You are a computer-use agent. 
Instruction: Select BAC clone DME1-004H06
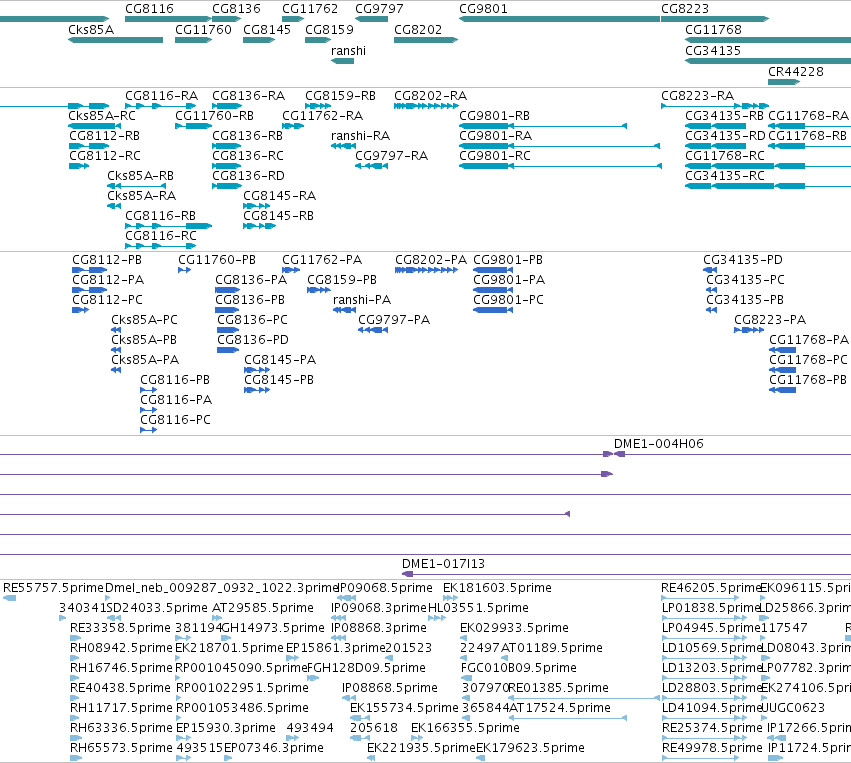click(732, 454)
